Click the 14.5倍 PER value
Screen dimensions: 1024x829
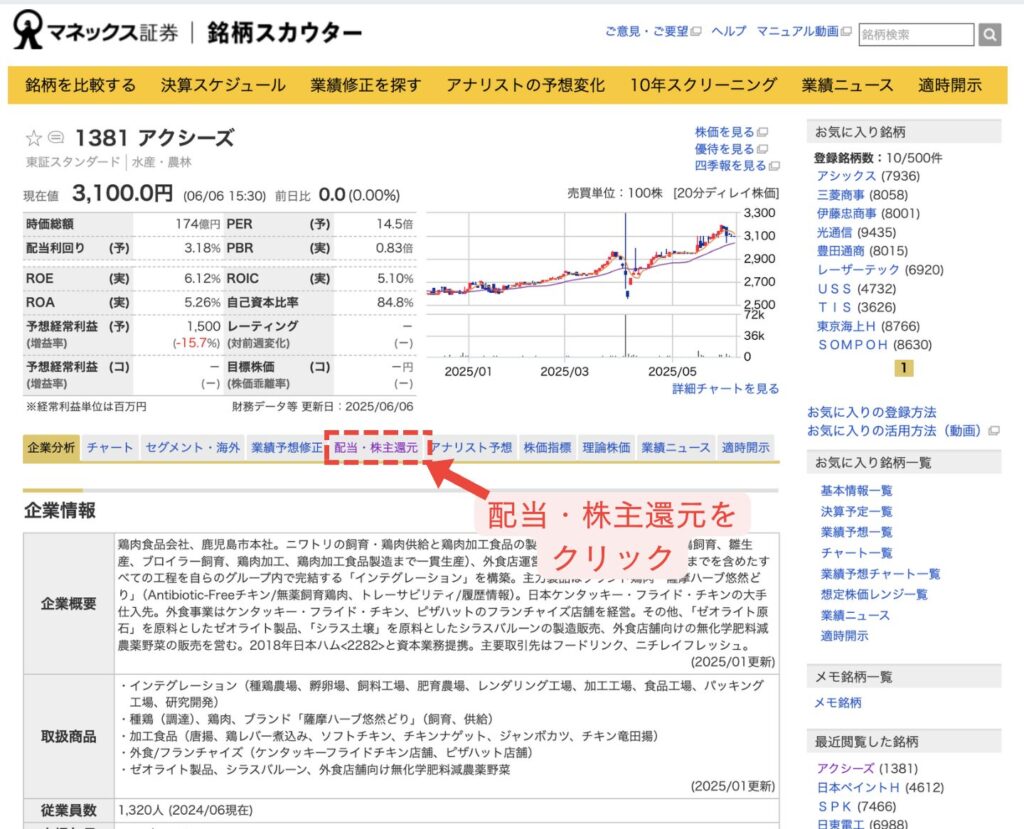click(x=394, y=224)
